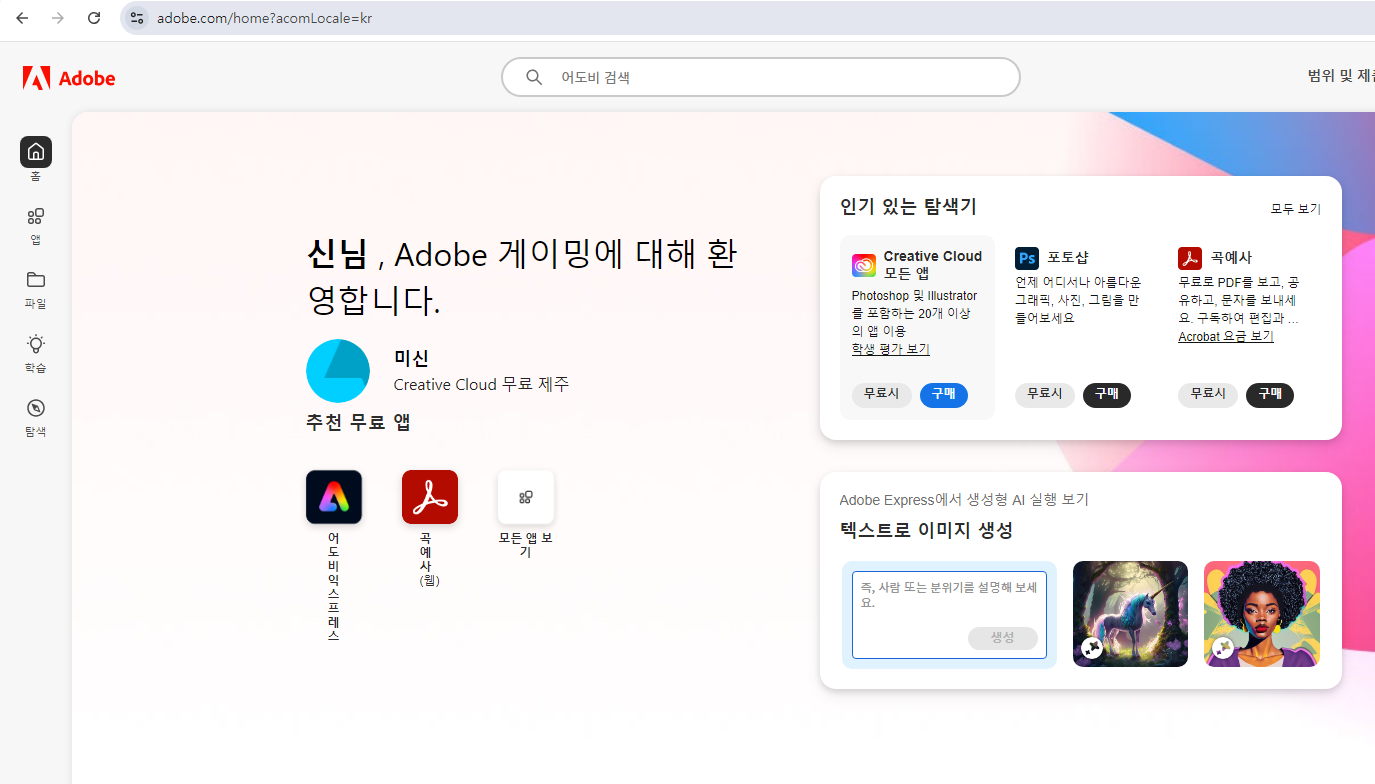Open the 모두 보기 link
The image size is (1375, 784).
coord(1295,209)
